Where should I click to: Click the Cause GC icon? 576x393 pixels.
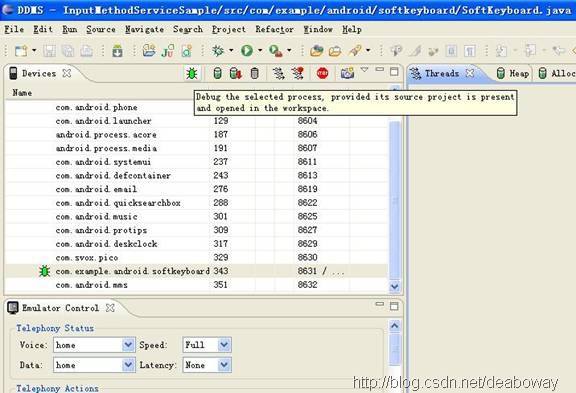click(255, 73)
